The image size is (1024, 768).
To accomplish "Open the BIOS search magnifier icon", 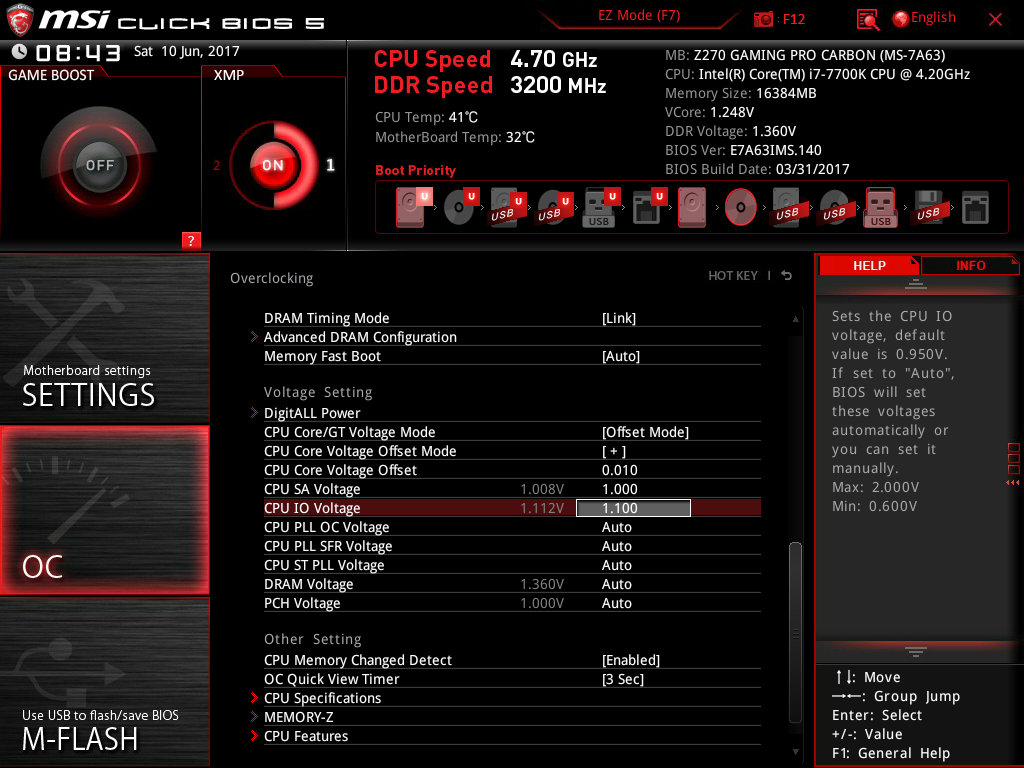I will click(x=868, y=20).
